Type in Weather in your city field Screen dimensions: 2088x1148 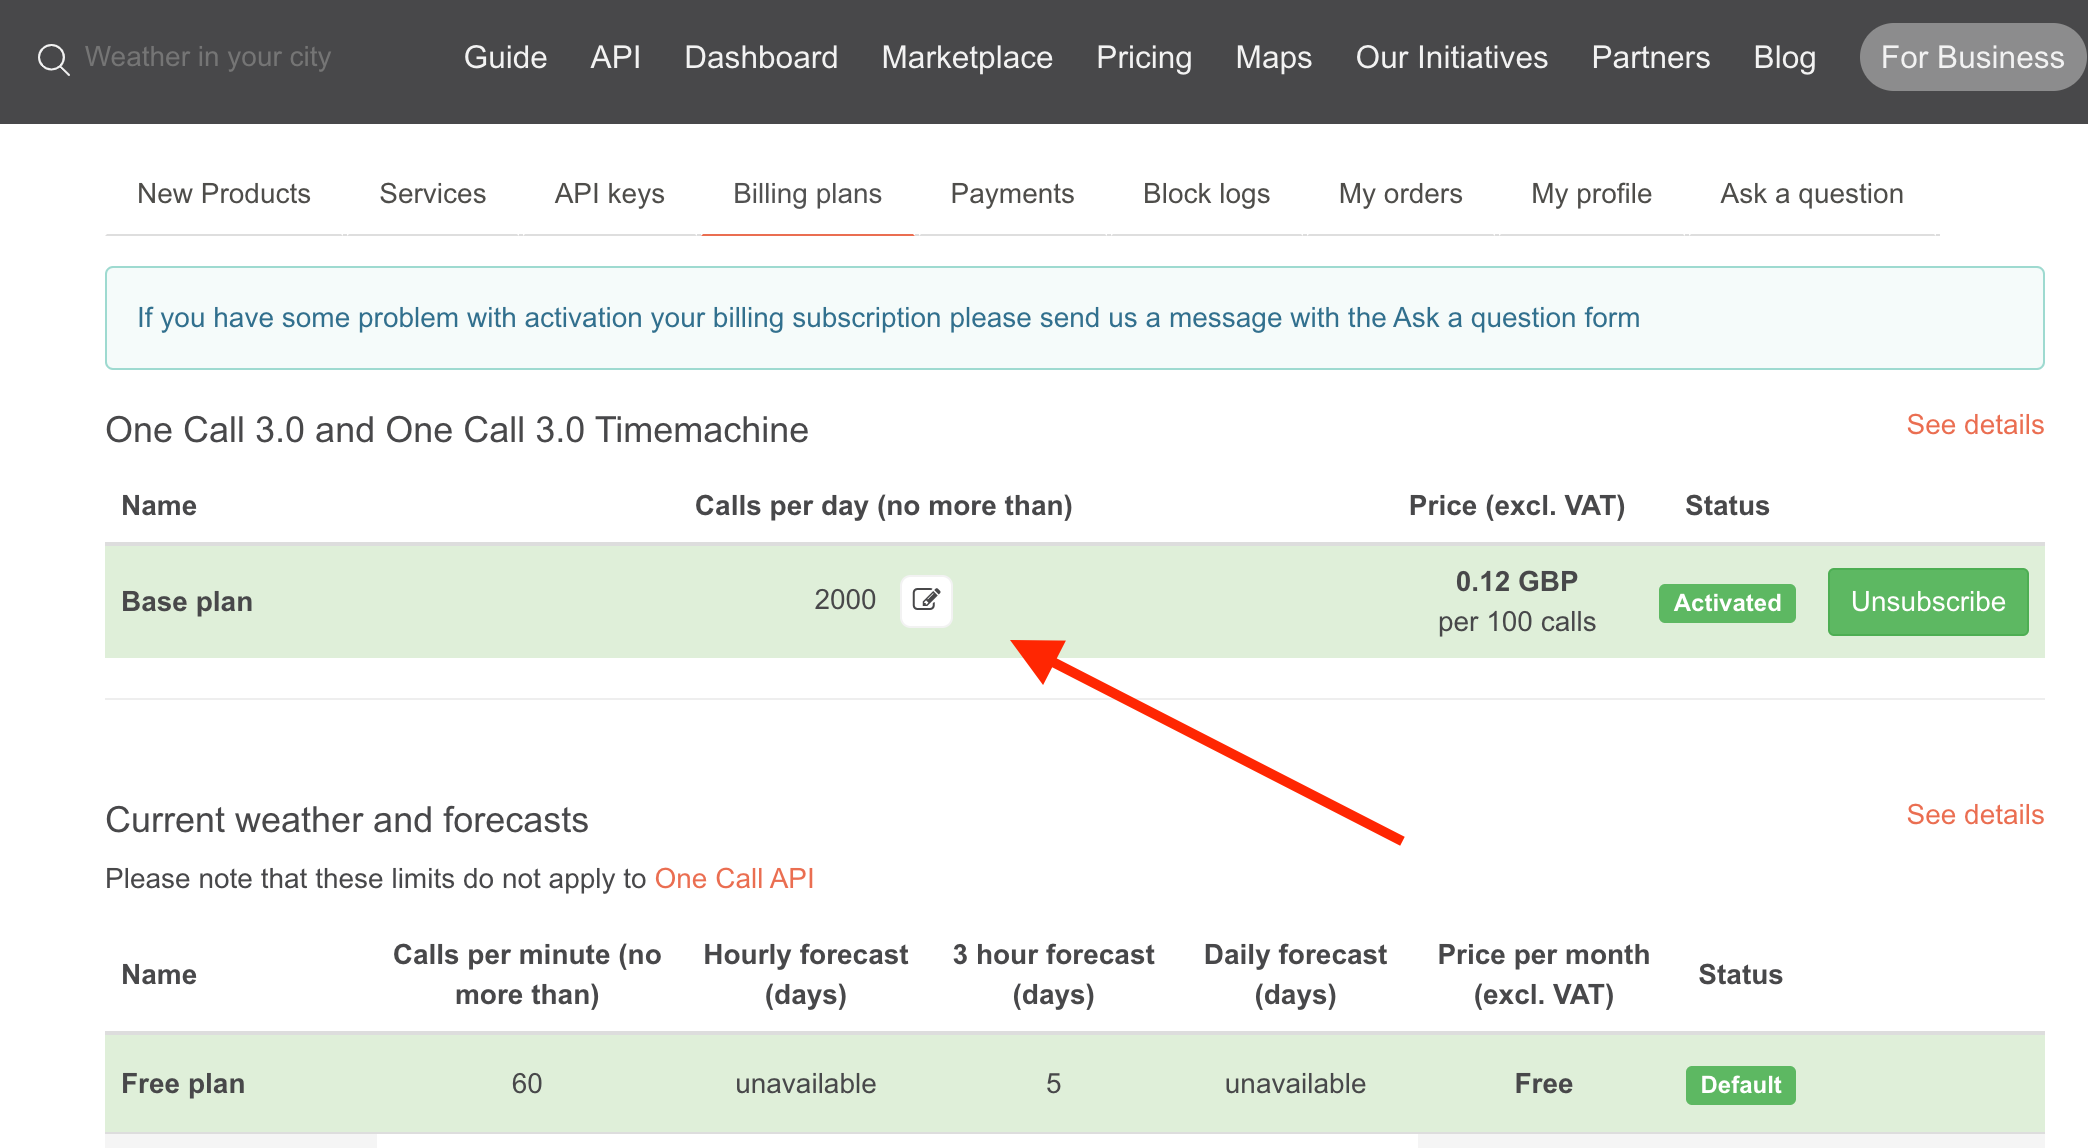coord(208,57)
